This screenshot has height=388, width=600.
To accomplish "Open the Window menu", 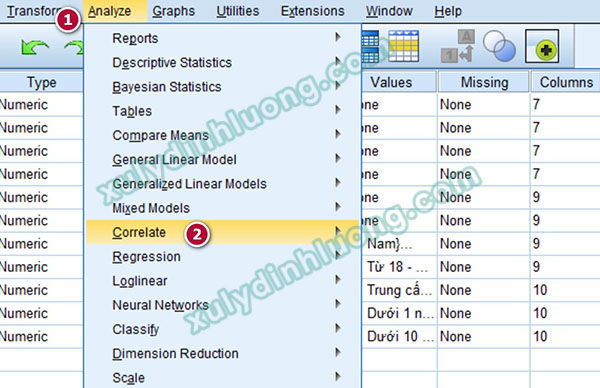I will 389,11.
